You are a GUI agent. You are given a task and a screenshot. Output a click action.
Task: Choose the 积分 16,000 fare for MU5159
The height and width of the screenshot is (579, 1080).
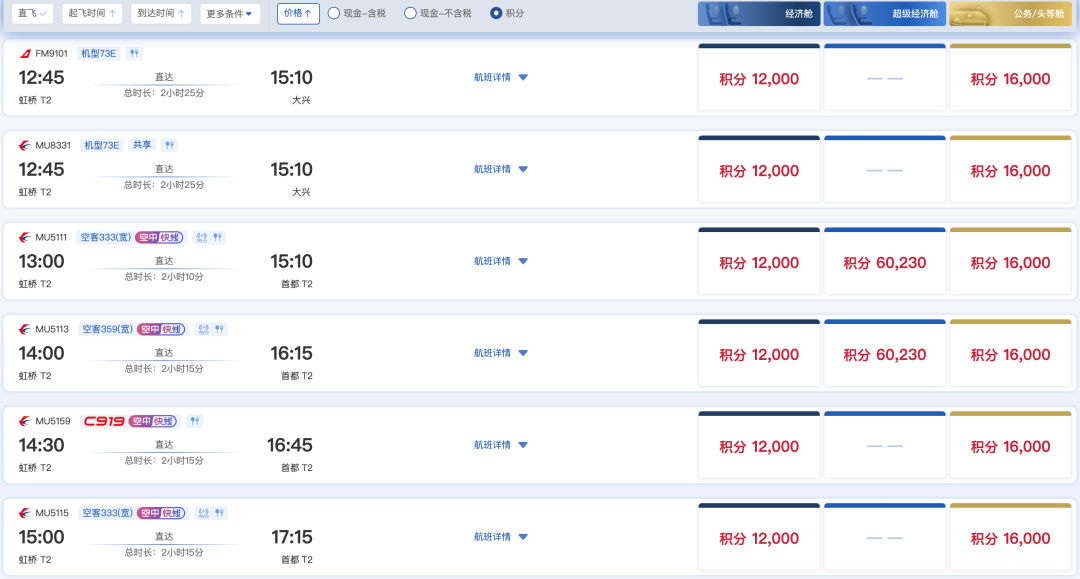[x=1010, y=447]
